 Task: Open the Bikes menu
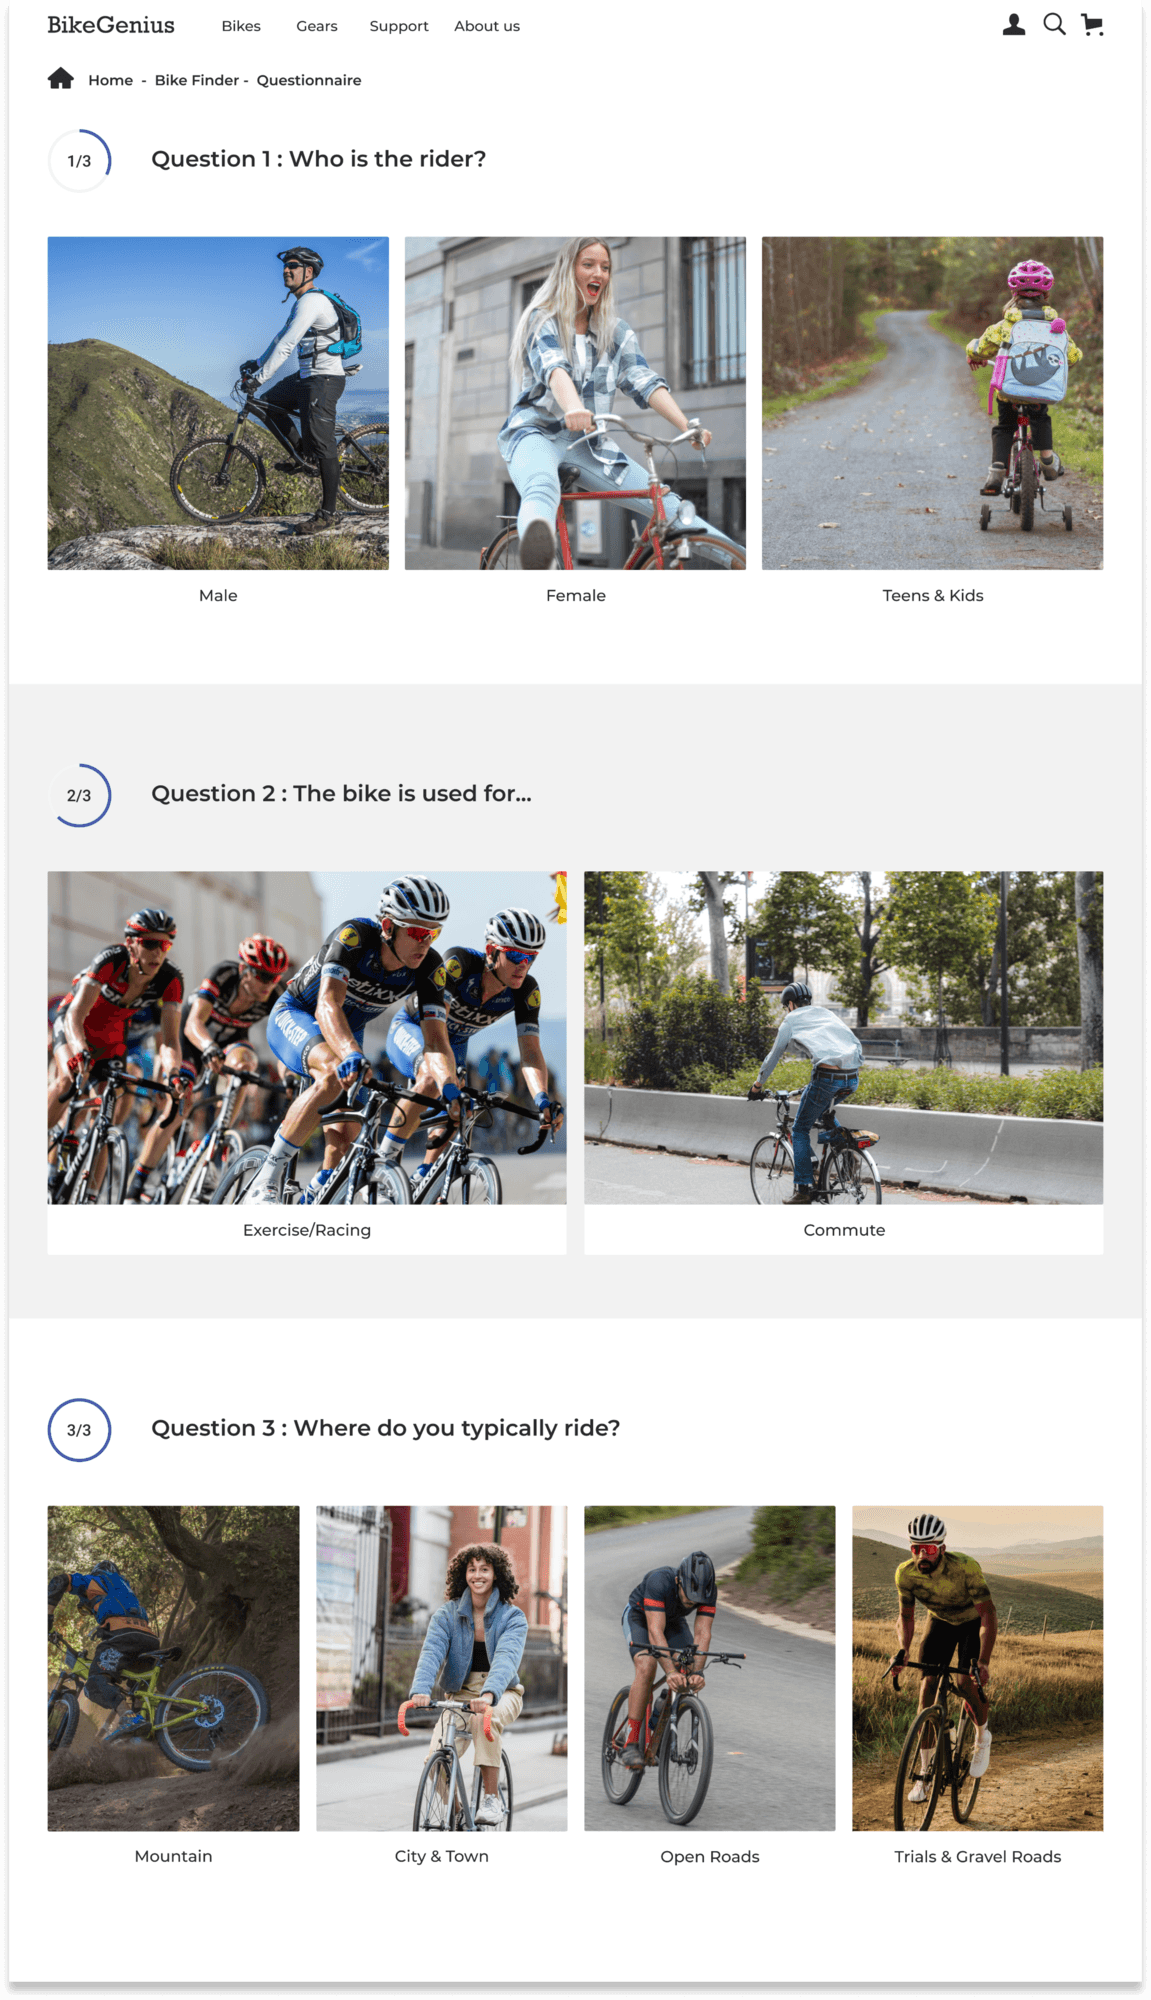241,26
